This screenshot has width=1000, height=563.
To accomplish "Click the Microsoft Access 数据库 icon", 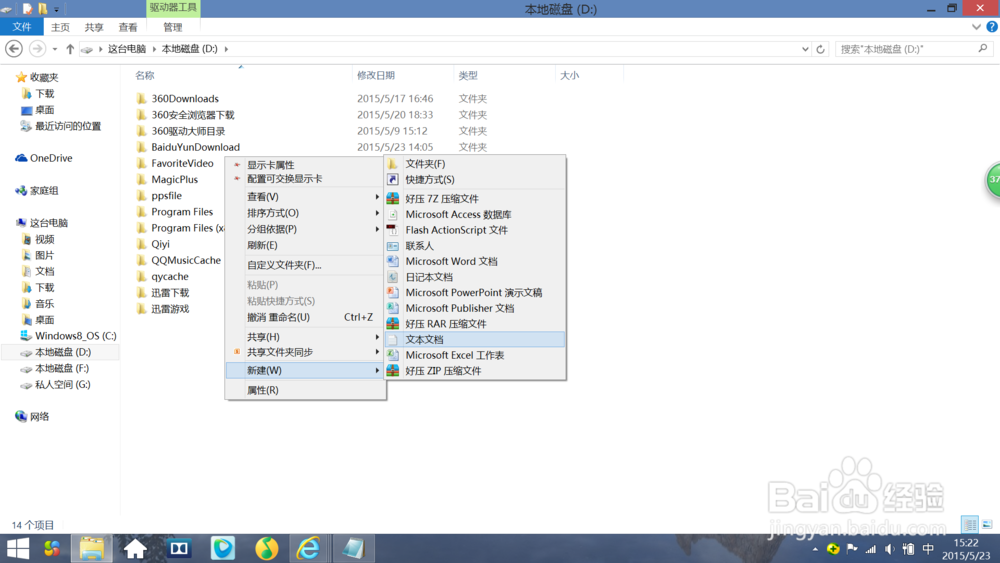I will coord(393,214).
